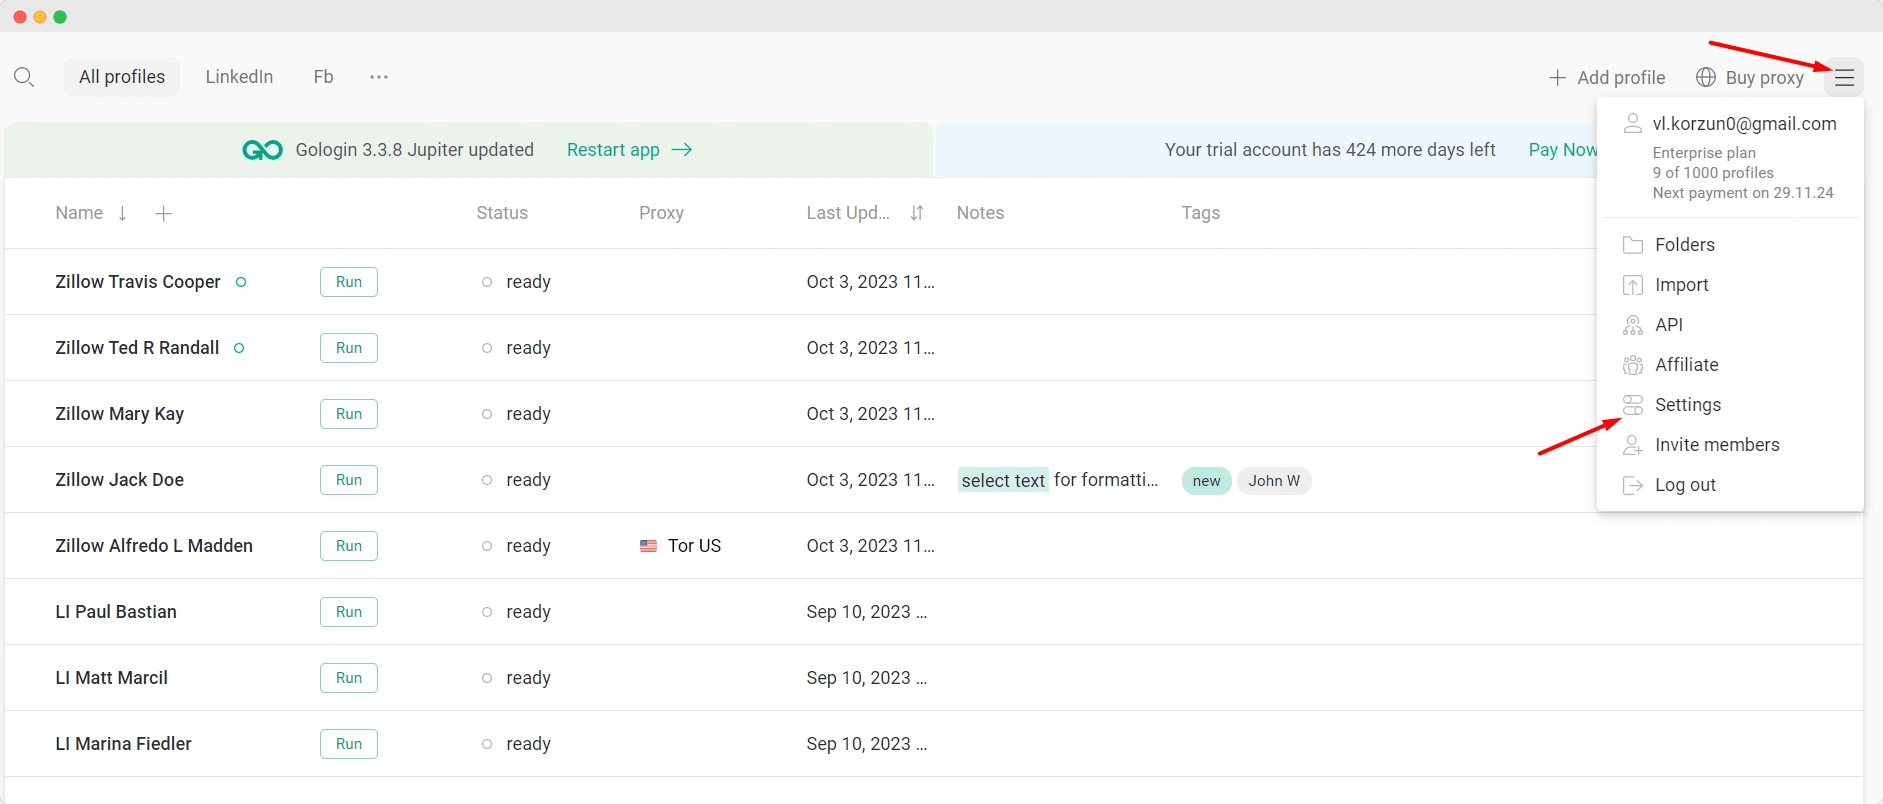Select profile name LI Marina Fiedler

pos(123,744)
